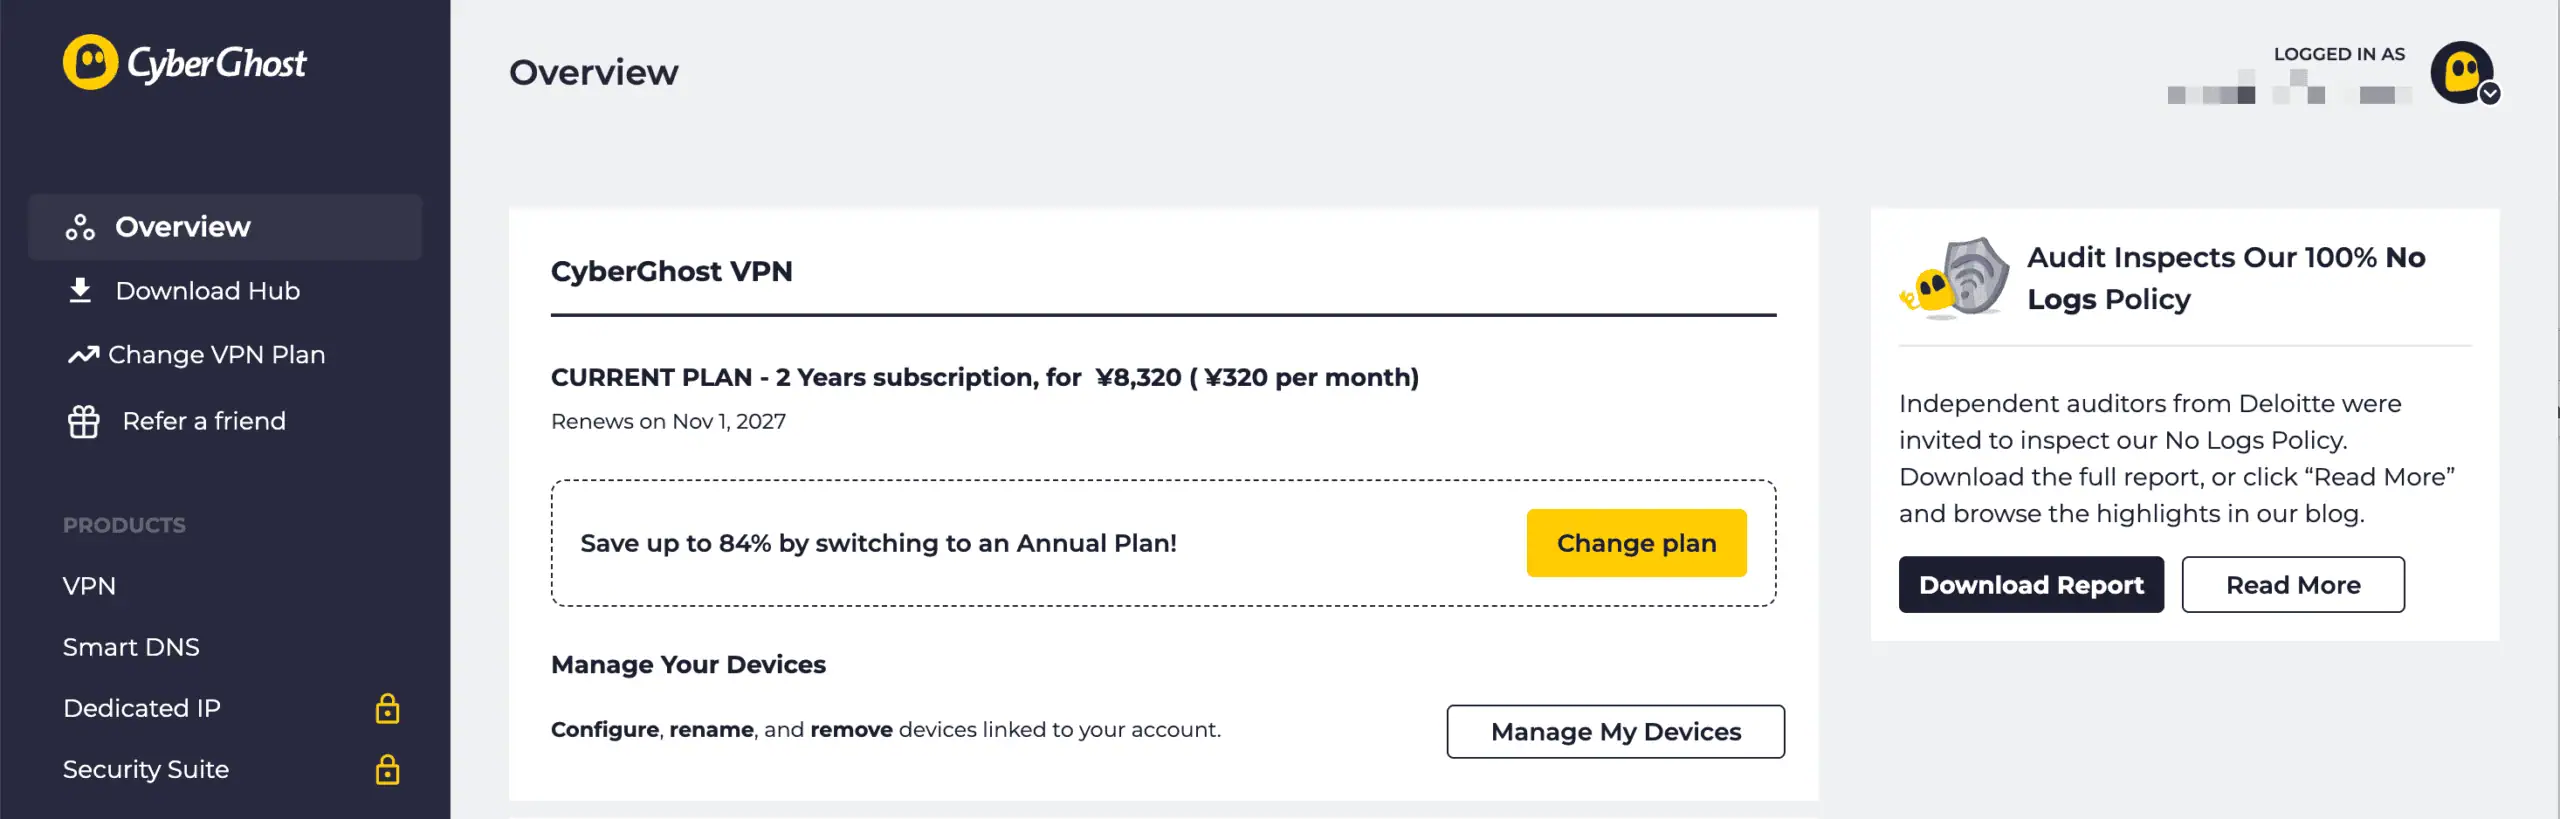The width and height of the screenshot is (2560, 819).
Task: Click the Download Report button
Action: (x=2031, y=585)
